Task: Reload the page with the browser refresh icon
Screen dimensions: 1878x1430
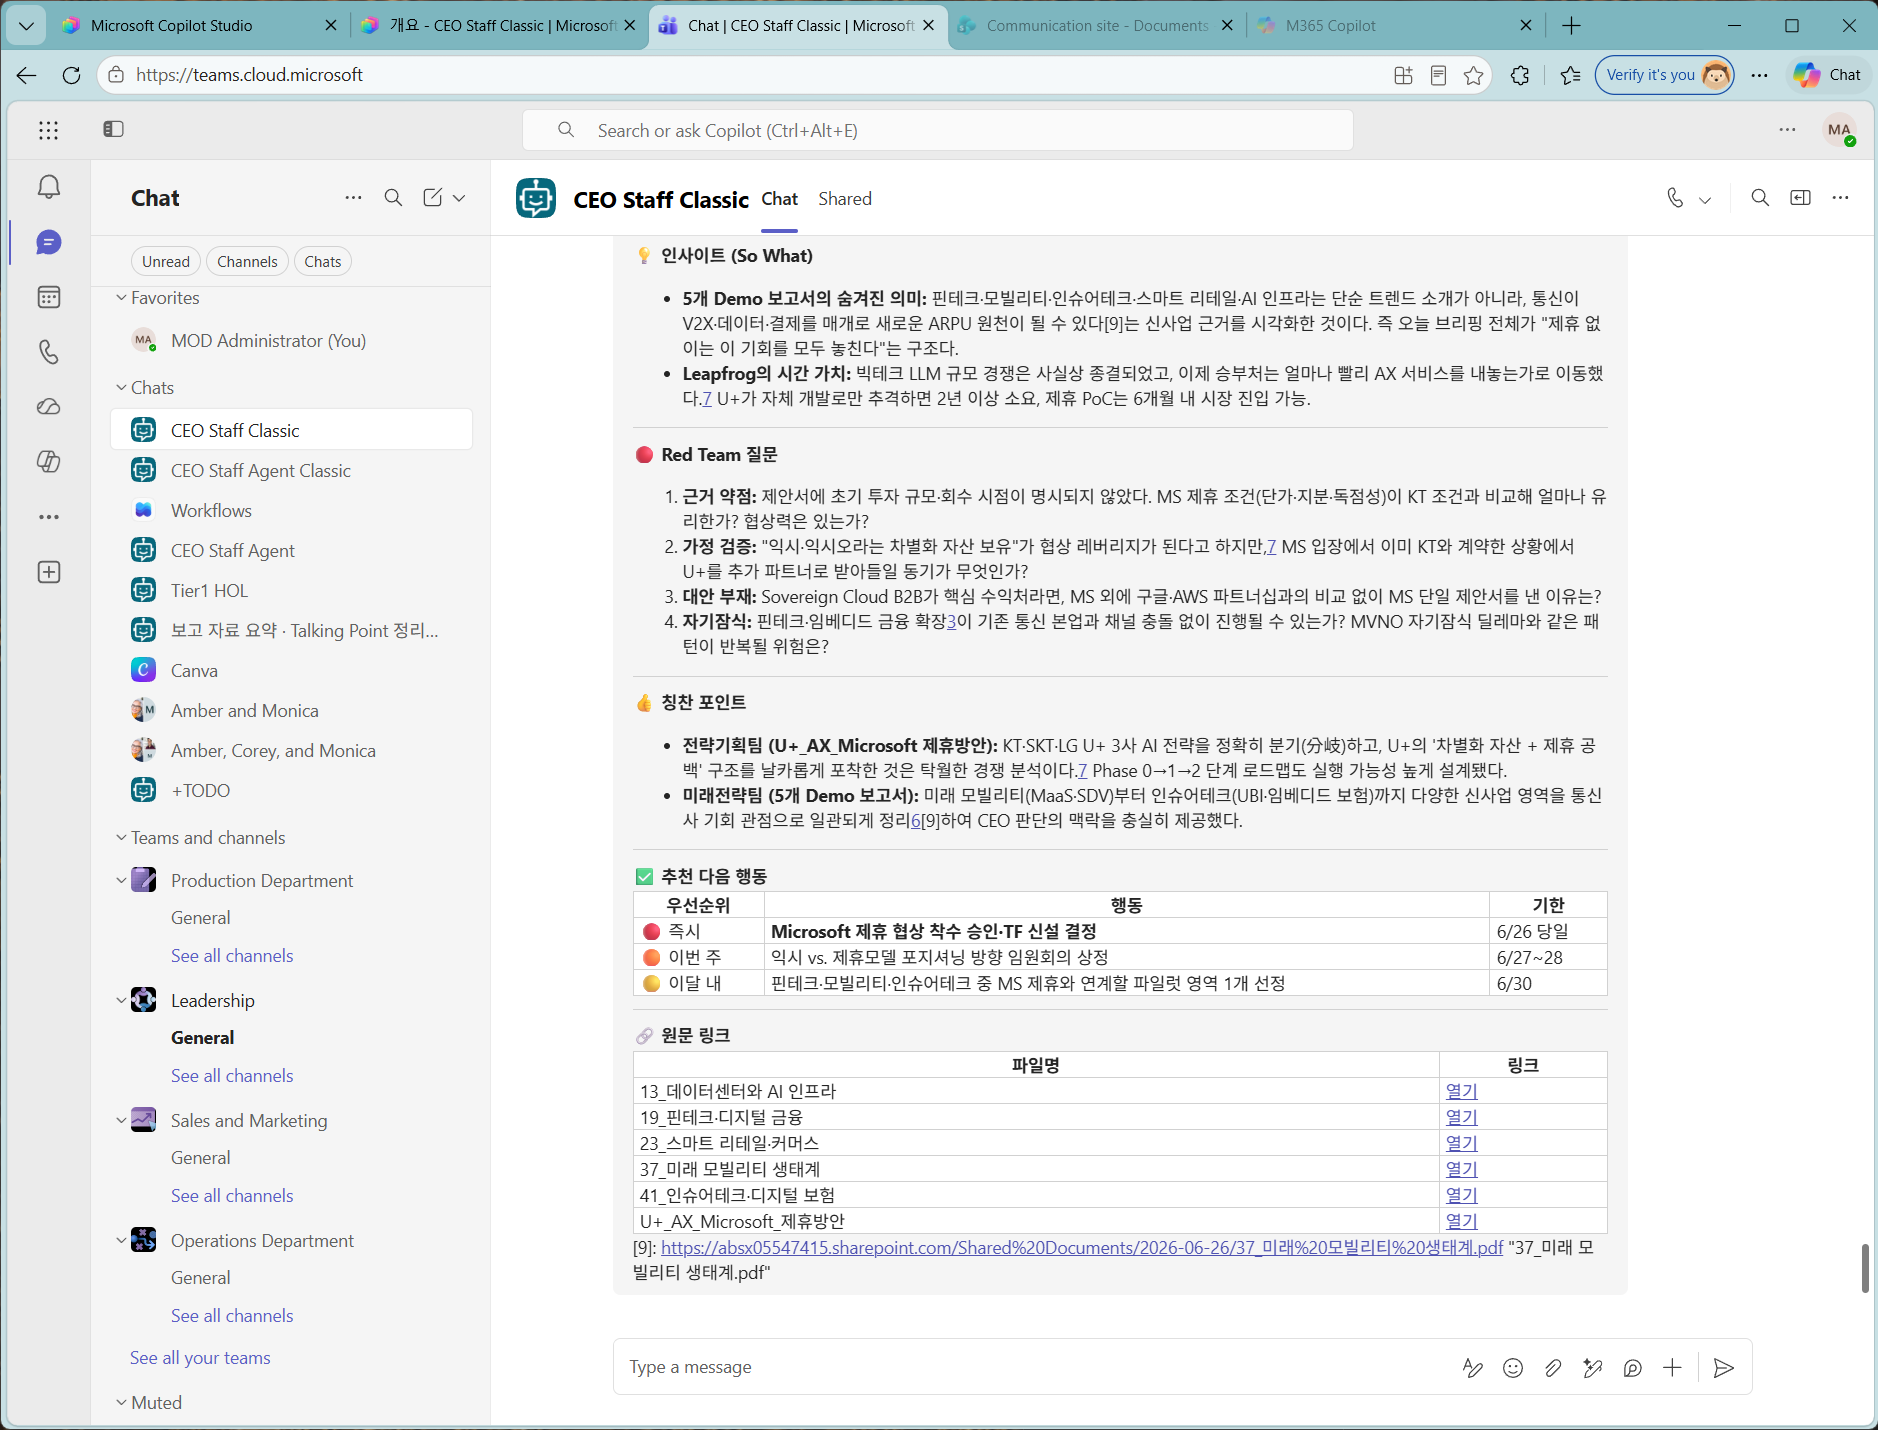Action: (x=71, y=75)
